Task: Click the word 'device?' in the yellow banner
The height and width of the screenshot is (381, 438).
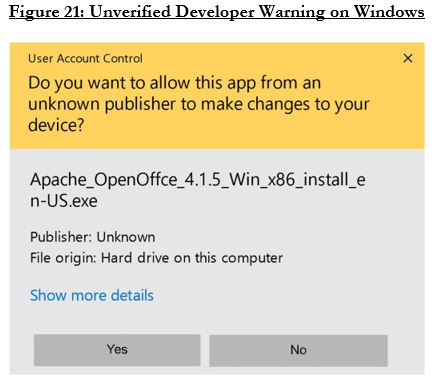Action: (56, 126)
